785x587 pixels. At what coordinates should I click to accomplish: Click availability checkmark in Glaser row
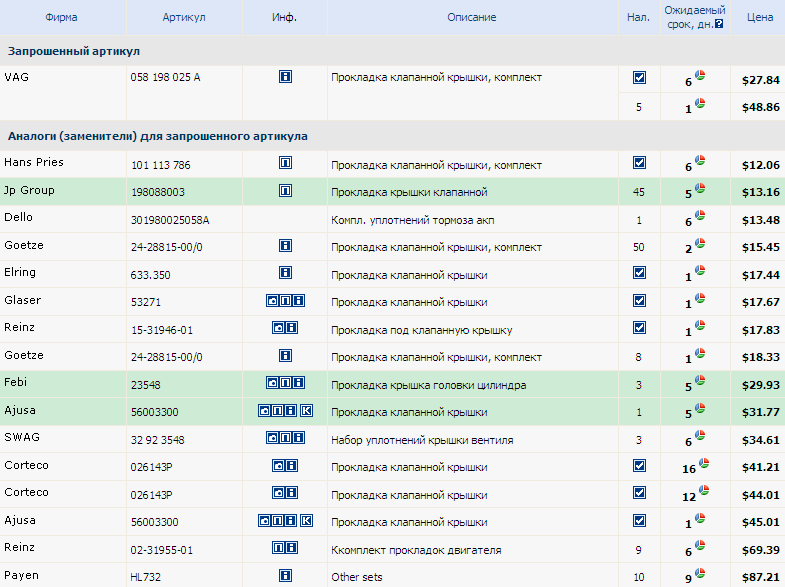coord(639,301)
